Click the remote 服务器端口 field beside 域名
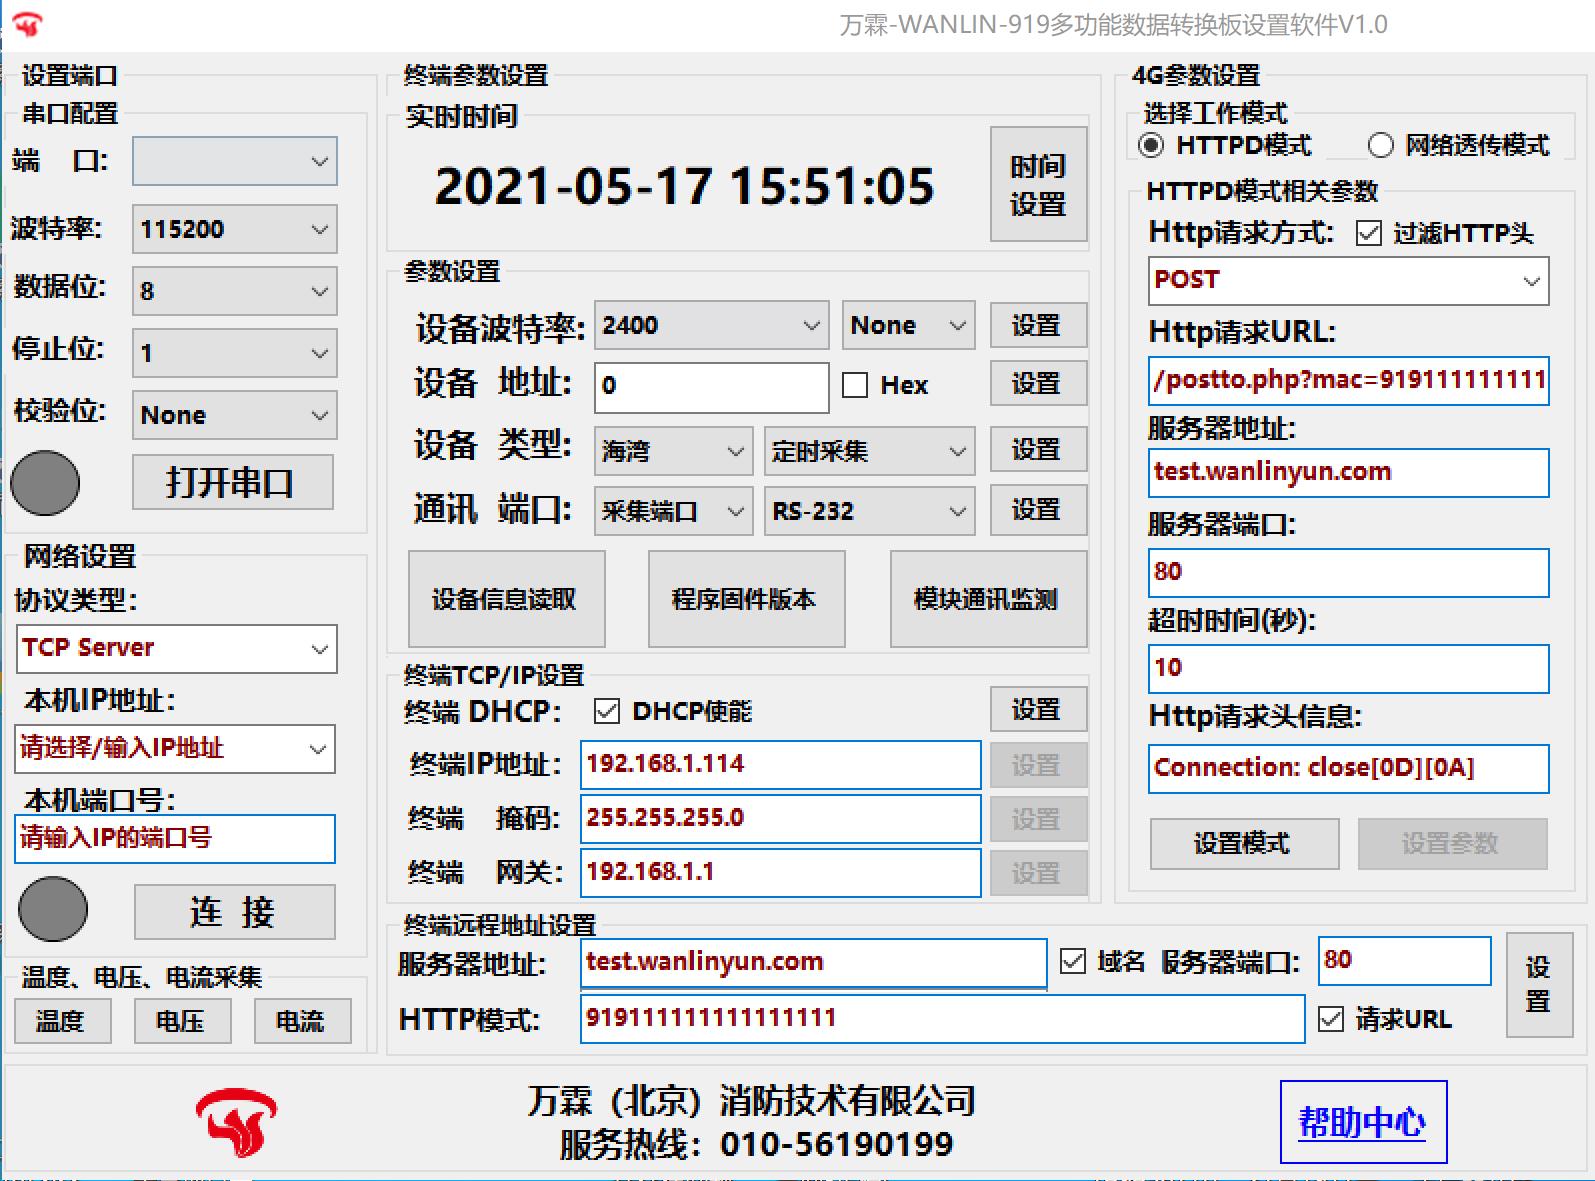 [1405, 961]
